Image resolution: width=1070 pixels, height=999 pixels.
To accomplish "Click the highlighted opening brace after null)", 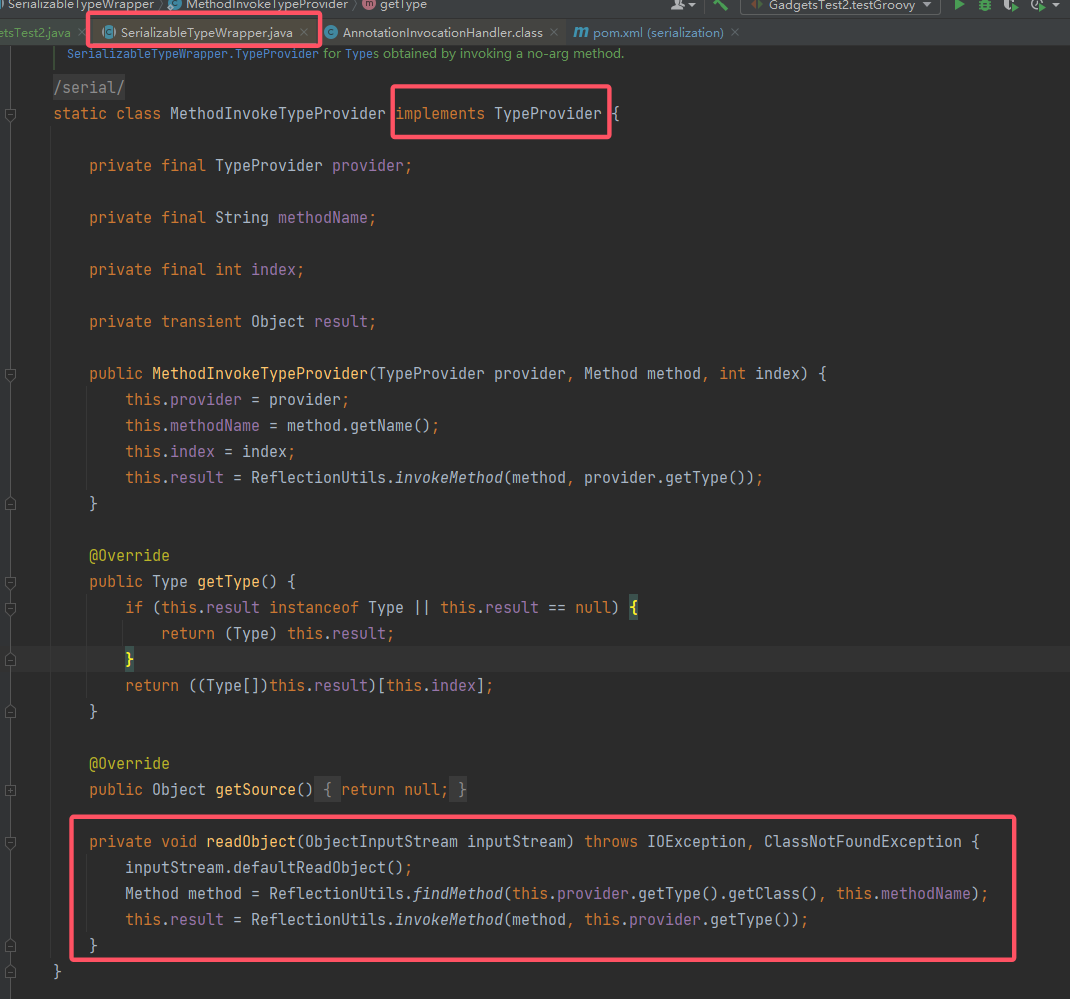I will point(633,607).
